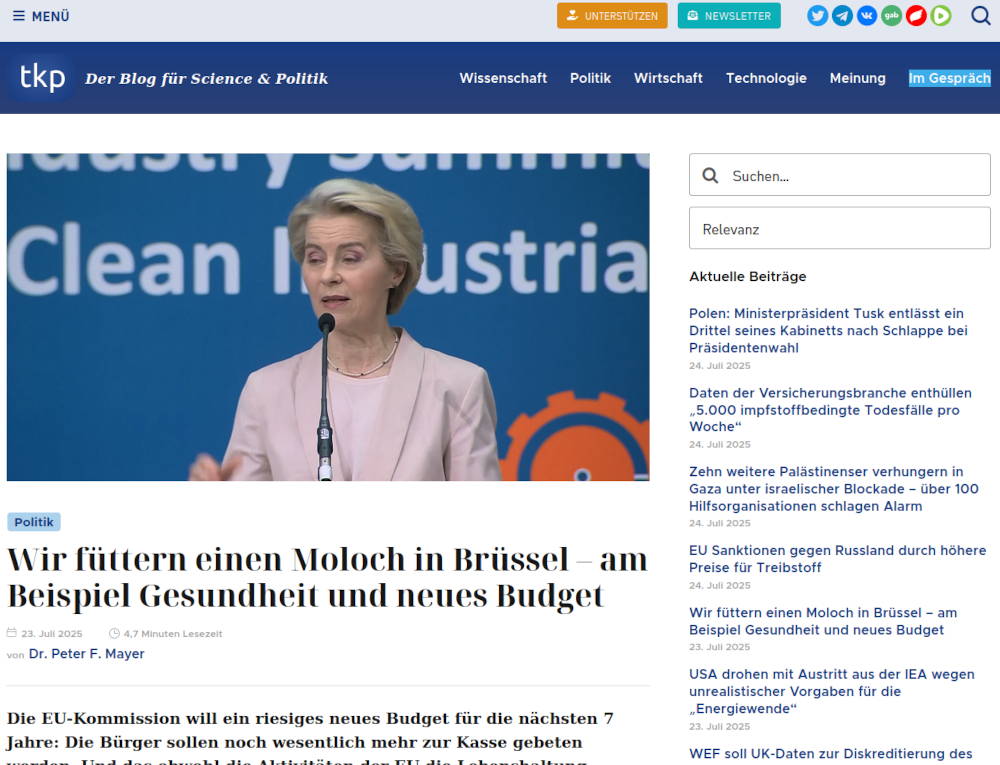Open author page Dr. Peter F. Mayer
The image size is (1000, 765).
pos(87,654)
